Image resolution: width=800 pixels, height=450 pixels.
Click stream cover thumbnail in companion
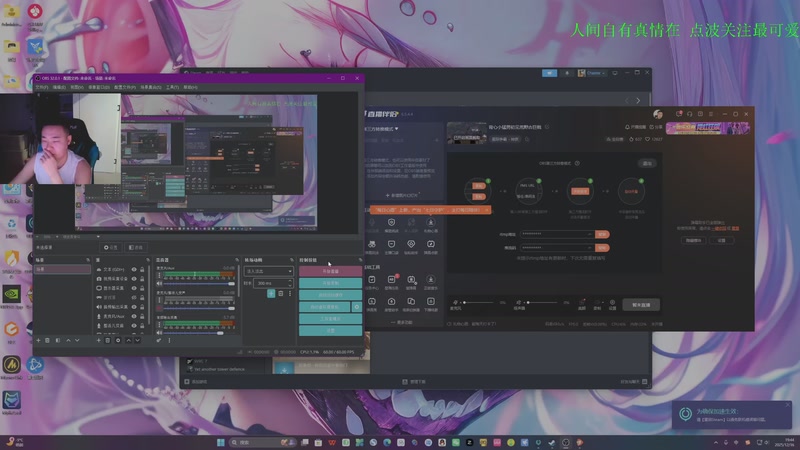tap(467, 133)
